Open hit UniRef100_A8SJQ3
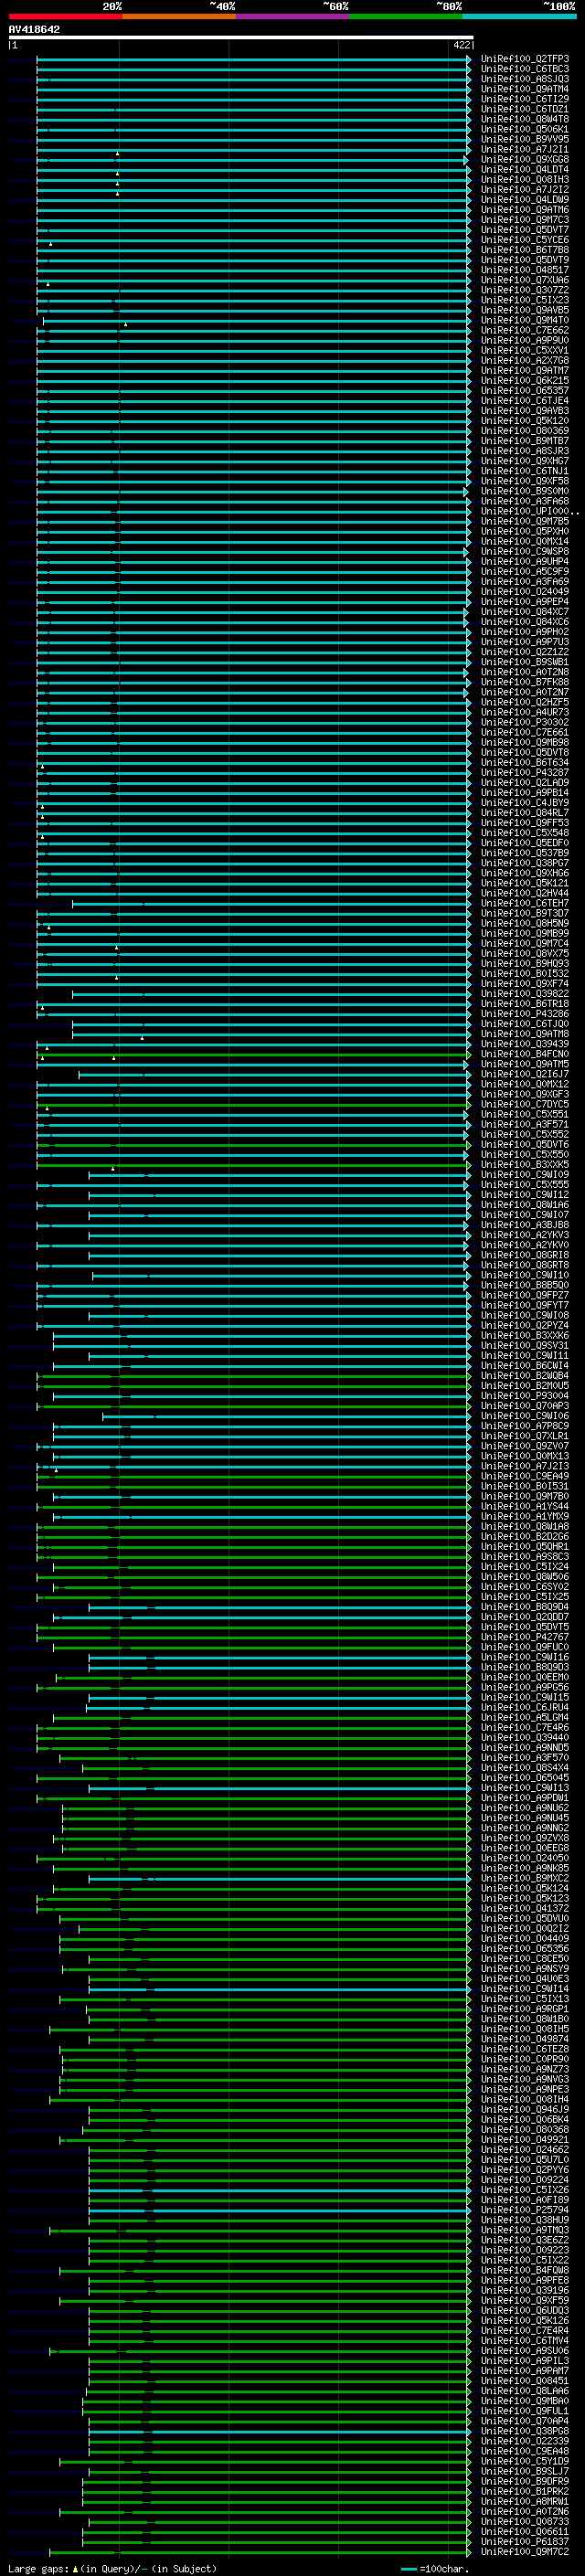 click(525, 79)
